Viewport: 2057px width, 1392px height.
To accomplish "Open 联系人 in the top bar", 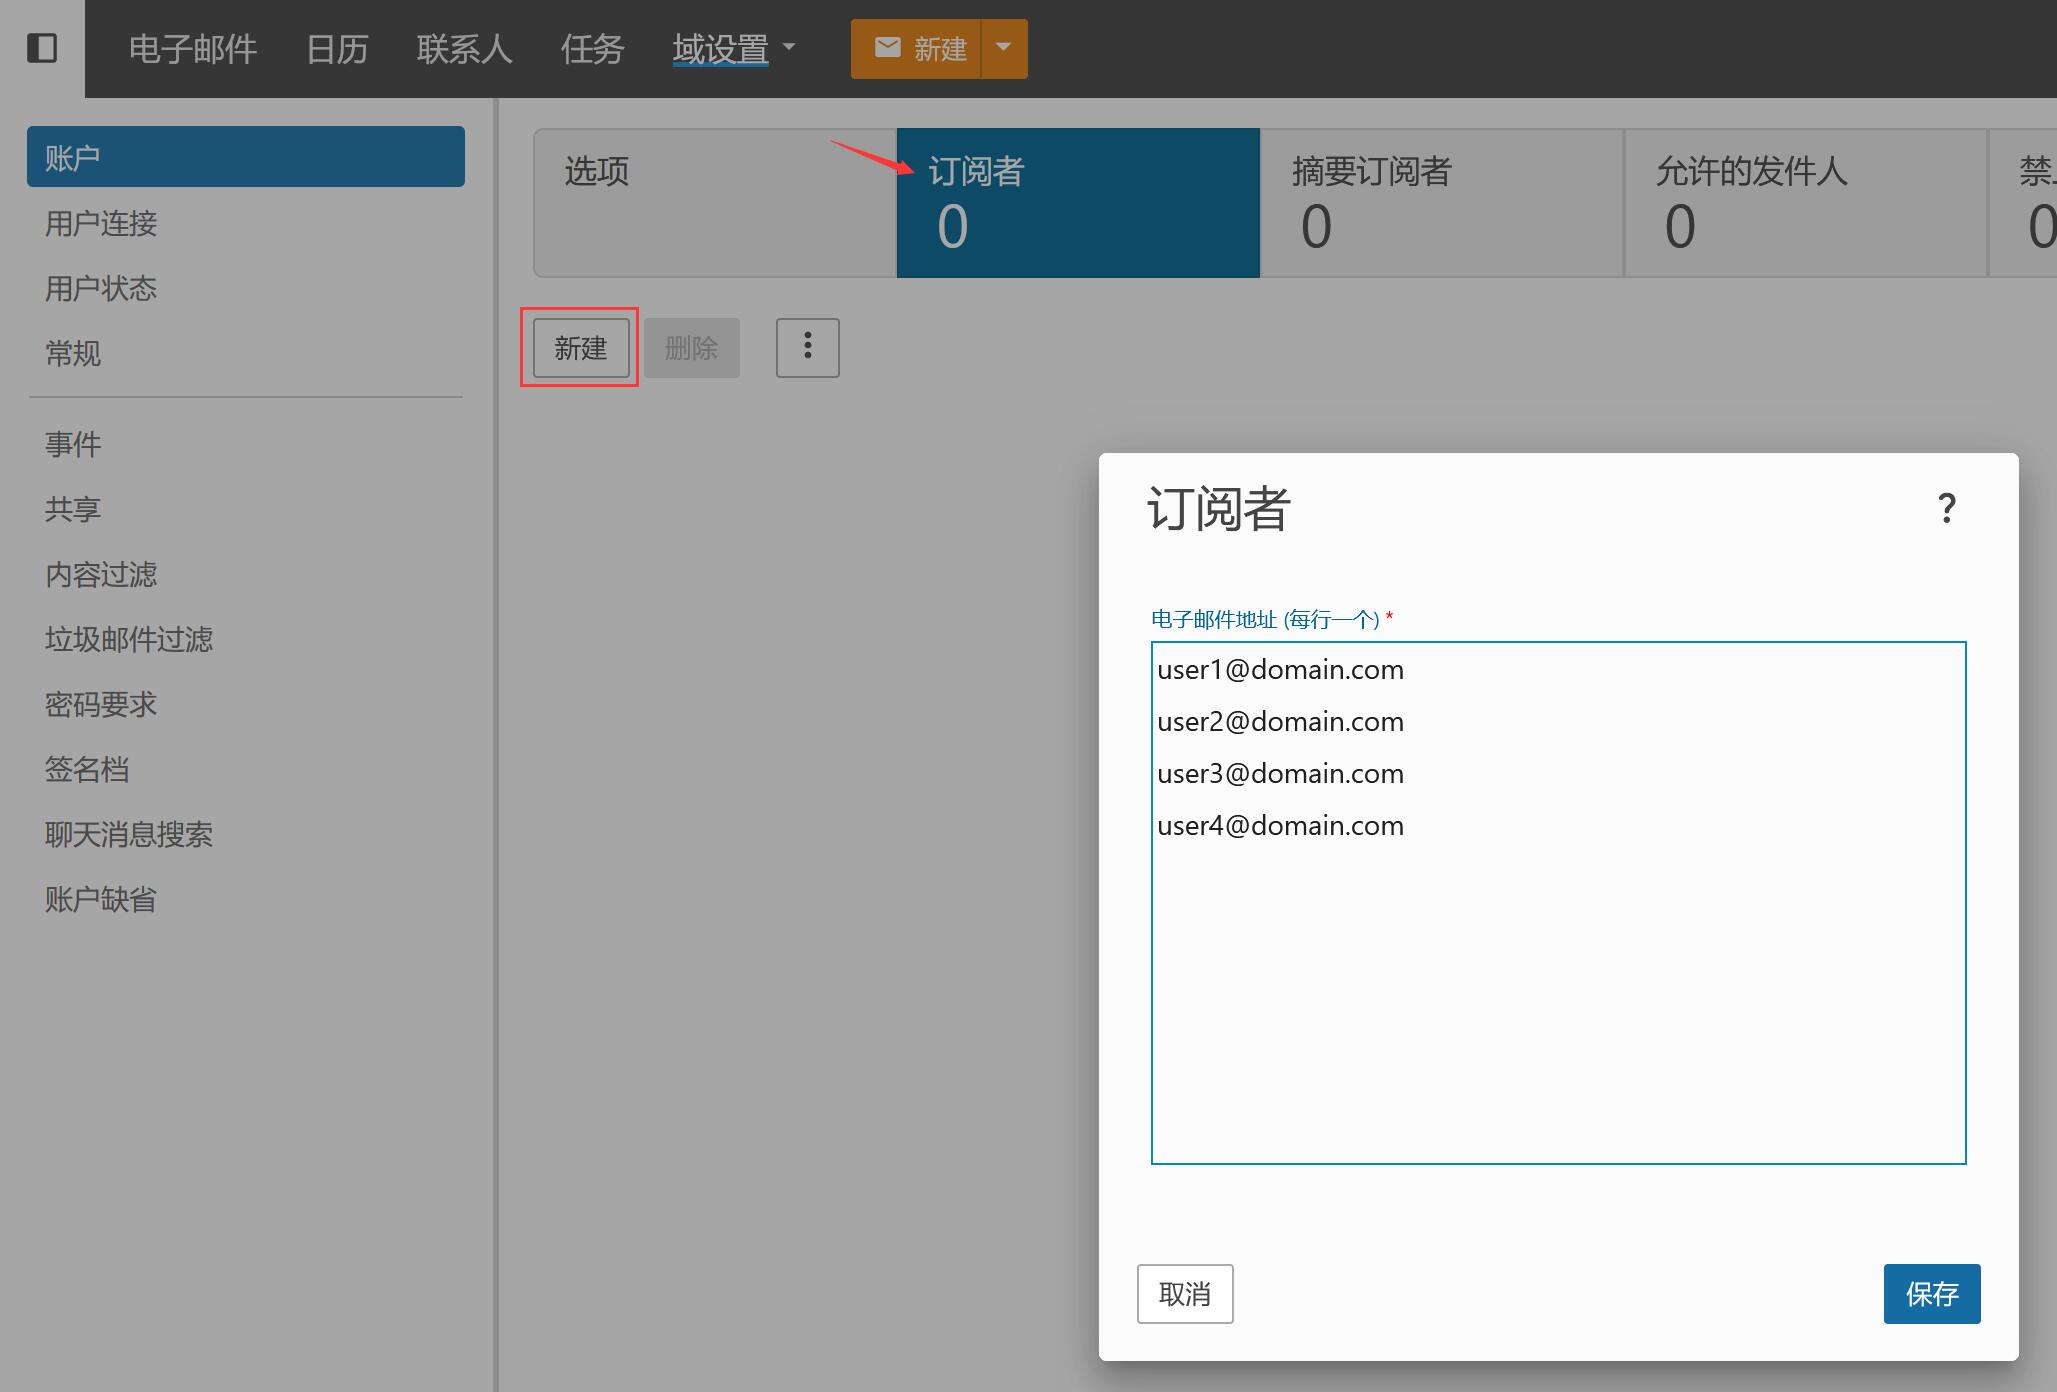I will tap(464, 49).
